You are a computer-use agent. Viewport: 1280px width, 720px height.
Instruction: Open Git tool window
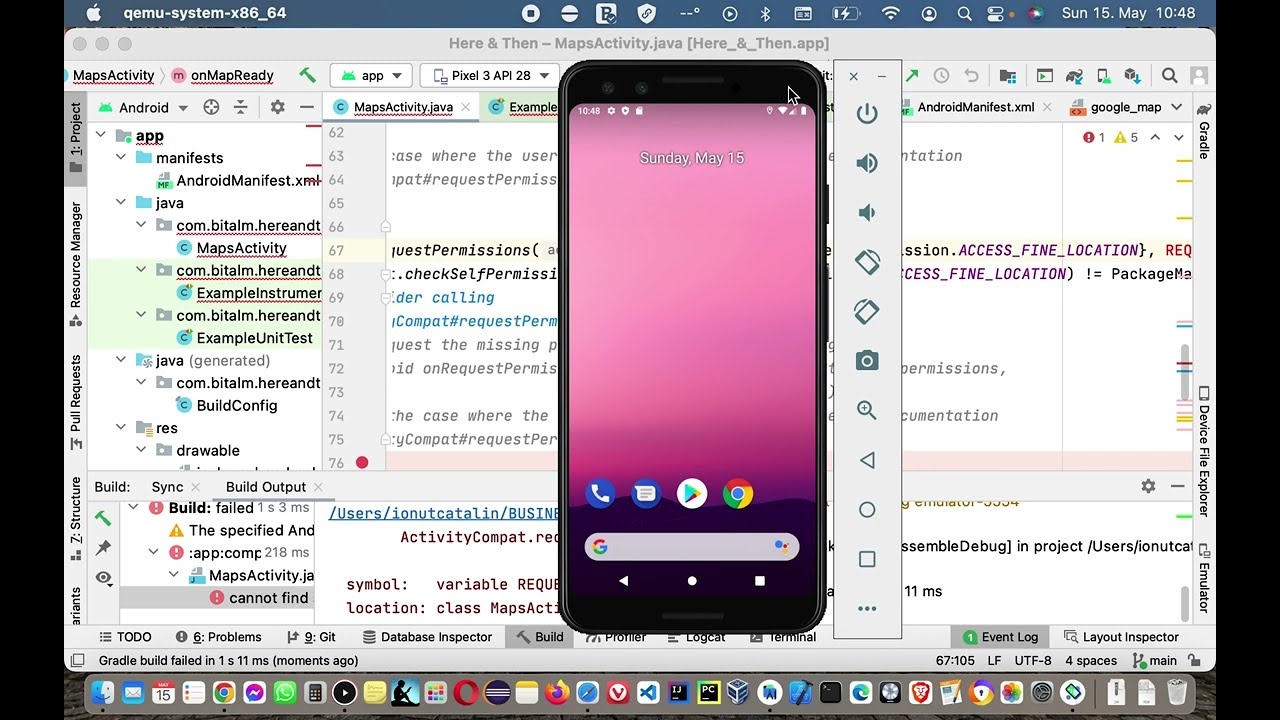pyautogui.click(x=311, y=637)
